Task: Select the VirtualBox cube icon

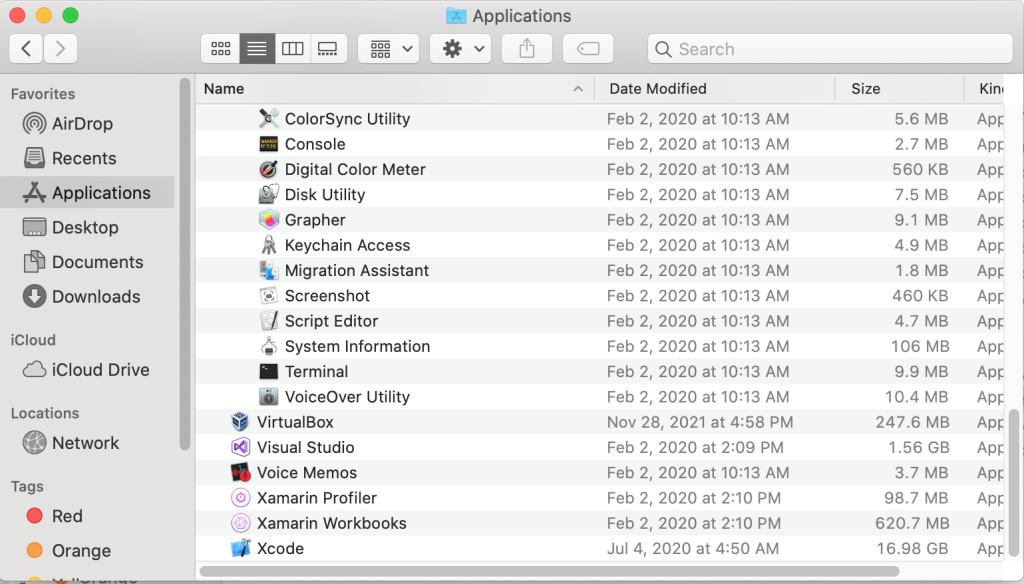Action: point(240,422)
